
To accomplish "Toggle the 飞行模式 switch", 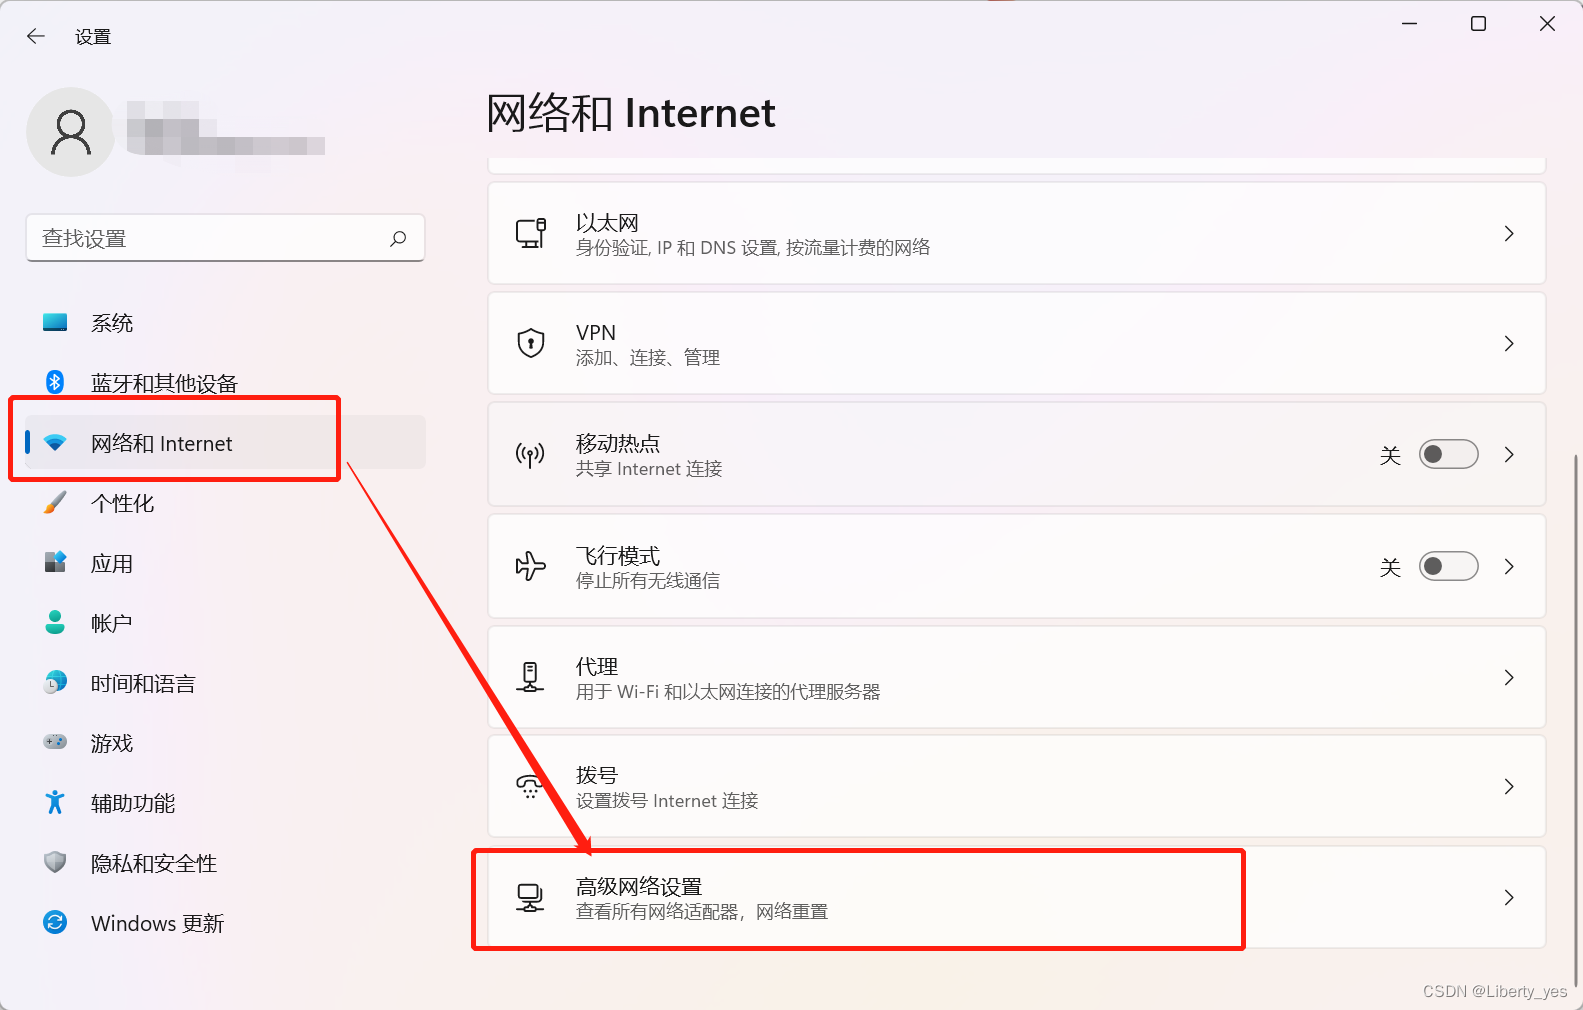I will pos(1449,566).
